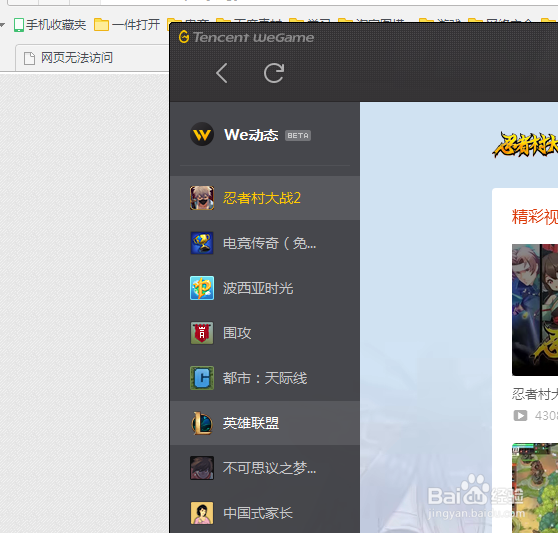Open 英雄联盟 from the sidebar
The height and width of the screenshot is (533, 558).
coord(265,423)
